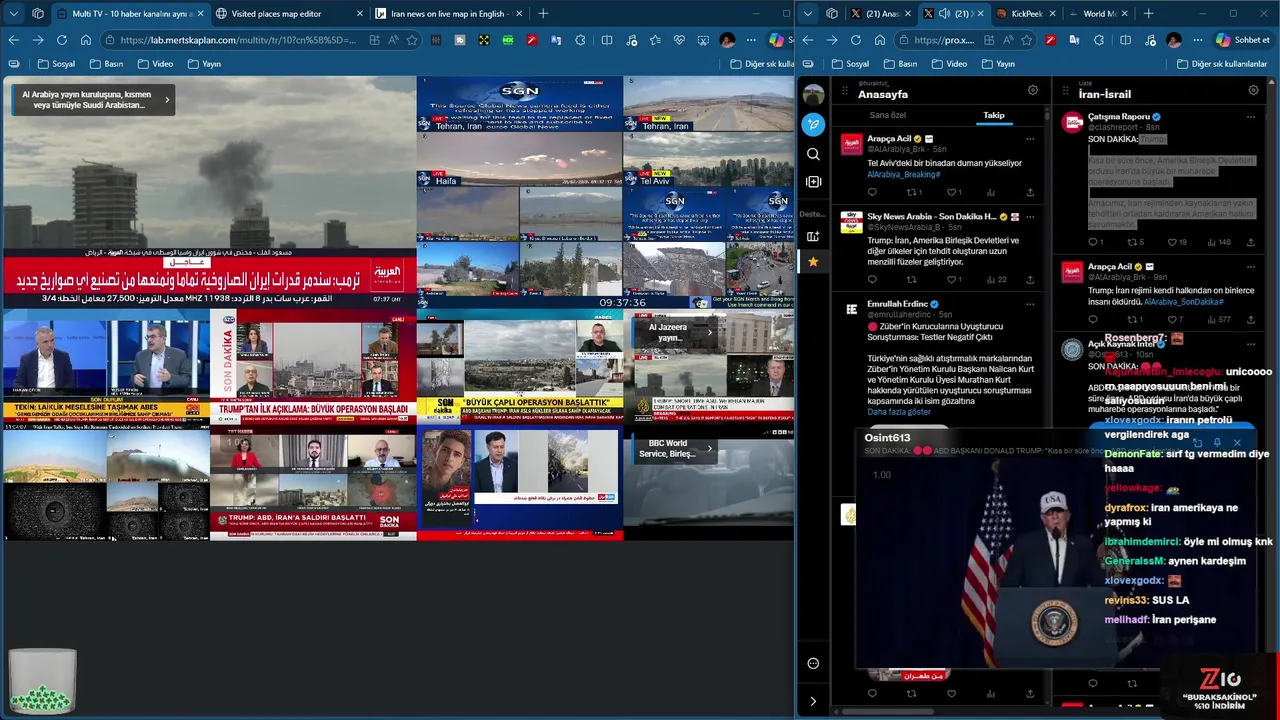Open your profile avatar in the X Pro sidebar
This screenshot has height=720, width=1280.
(813, 95)
